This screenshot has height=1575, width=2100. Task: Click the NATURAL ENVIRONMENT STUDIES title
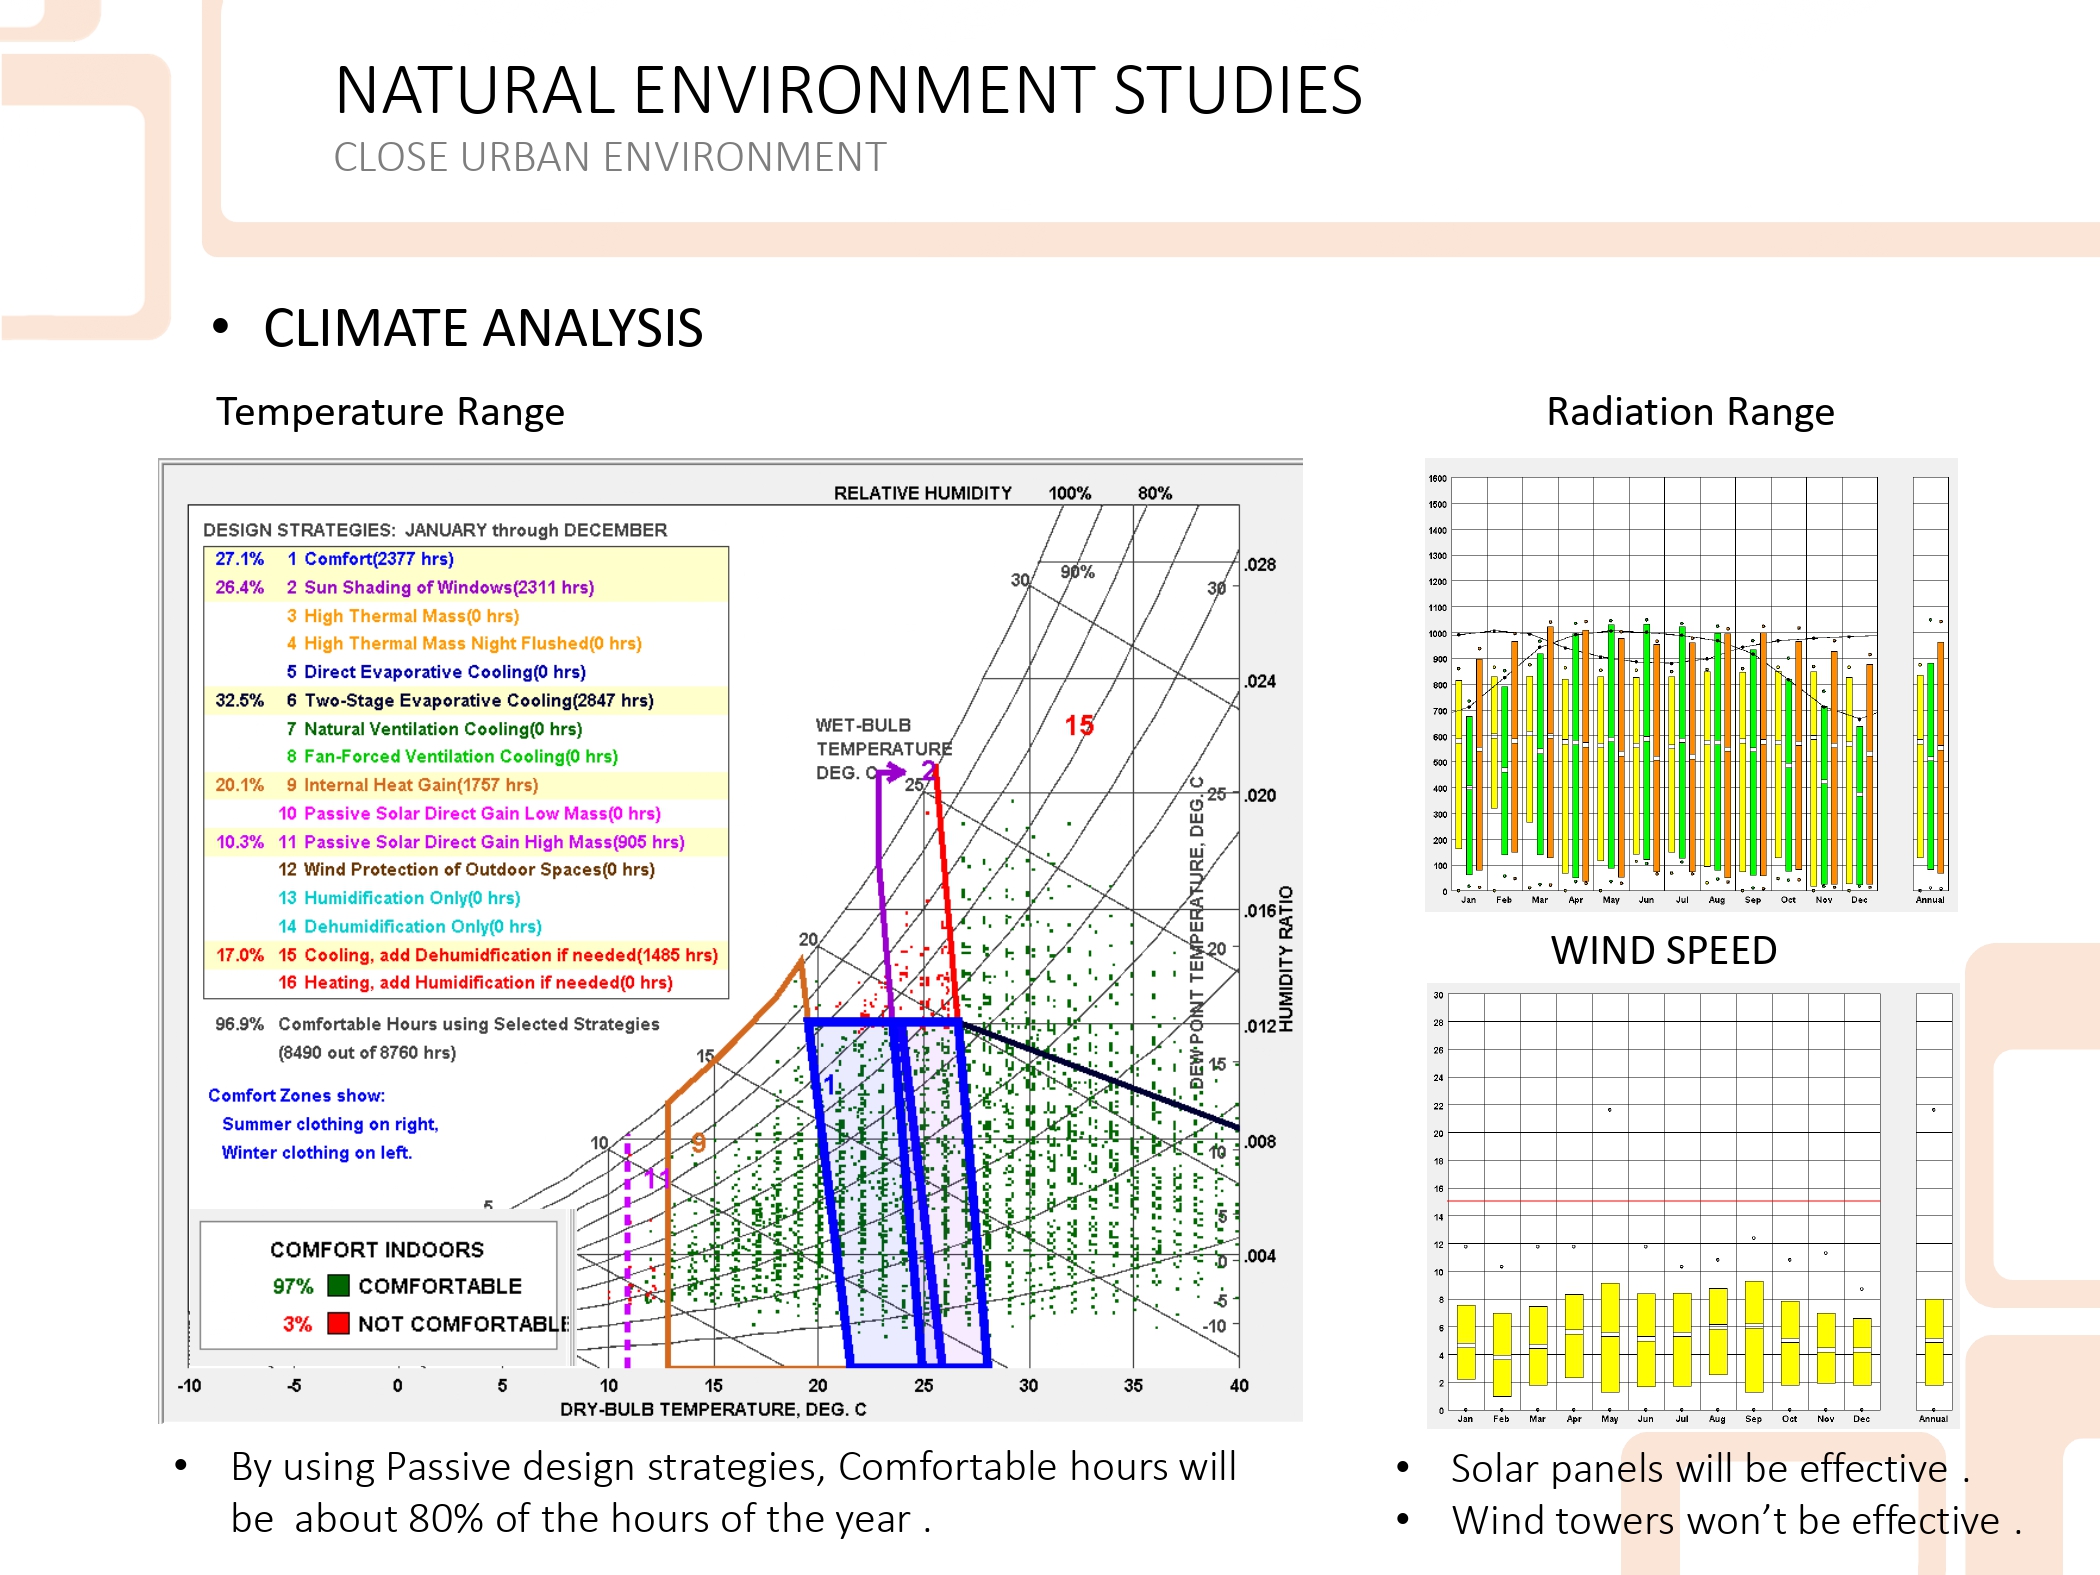(848, 90)
